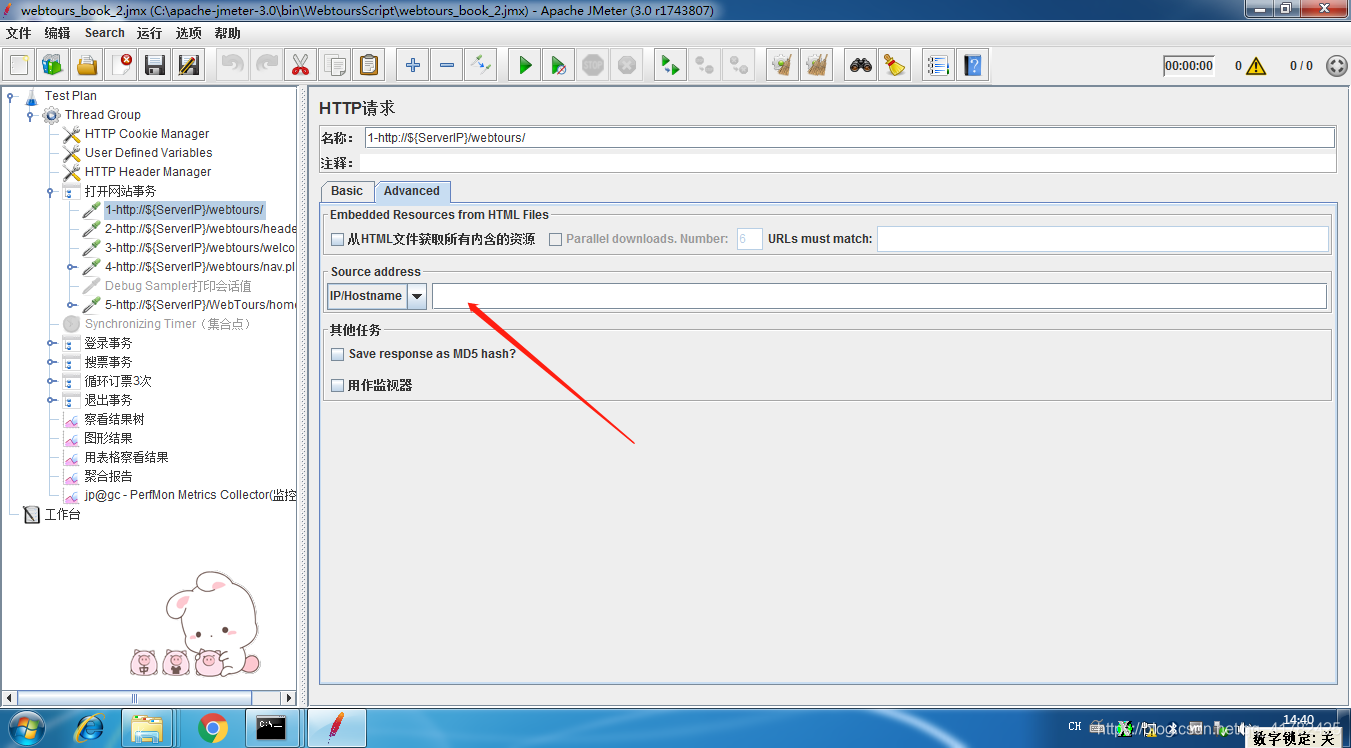Screen dimensions: 1351x748
Task: Click the yellow warning errors icon
Action: pos(1256,66)
